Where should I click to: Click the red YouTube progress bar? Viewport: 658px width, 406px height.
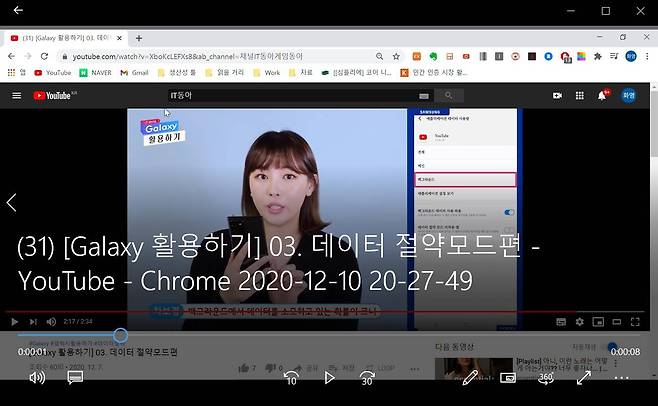point(324,312)
